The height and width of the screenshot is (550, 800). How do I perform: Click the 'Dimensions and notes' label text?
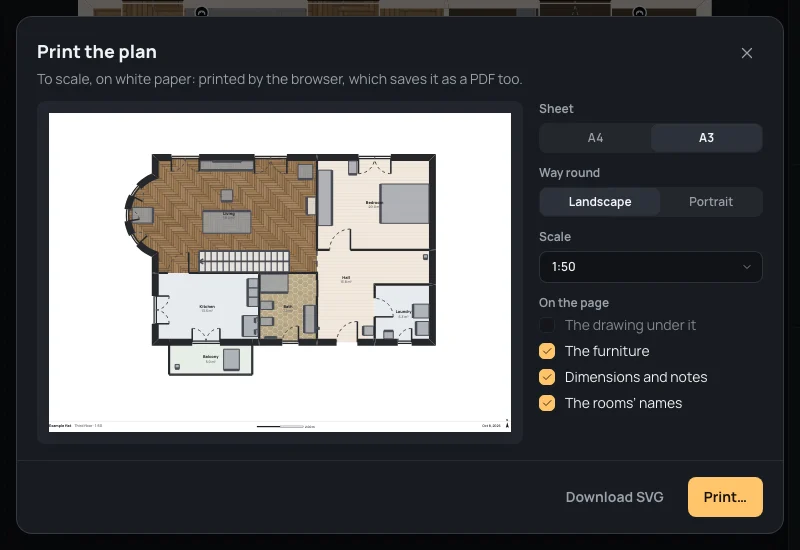pos(636,377)
